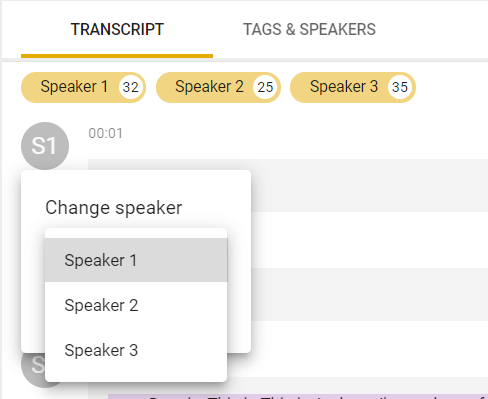This screenshot has height=399, width=488.
Task: Click the first gray transcript row
Action: tap(369, 185)
